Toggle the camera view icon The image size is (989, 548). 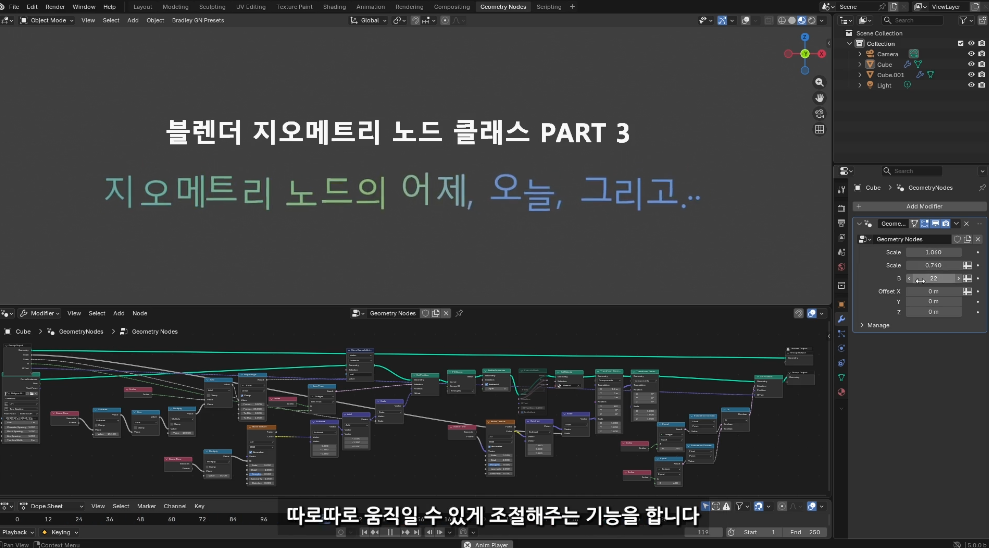819,114
